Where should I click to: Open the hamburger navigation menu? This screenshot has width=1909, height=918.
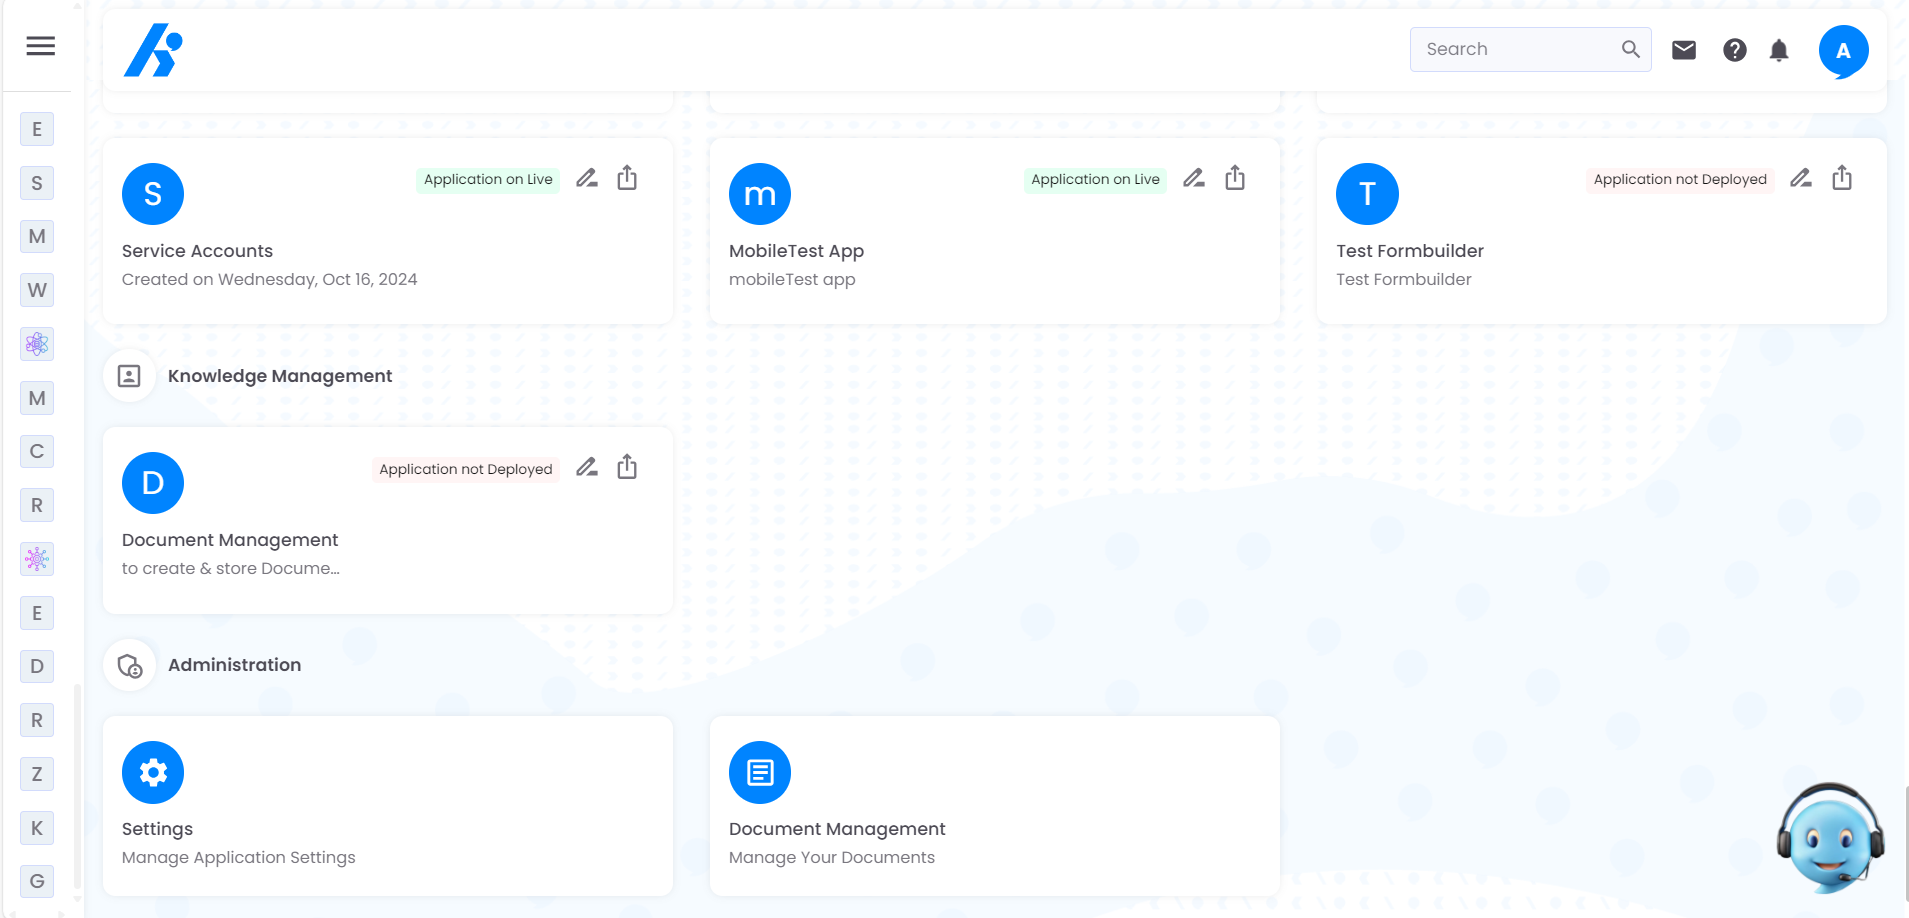(41, 46)
